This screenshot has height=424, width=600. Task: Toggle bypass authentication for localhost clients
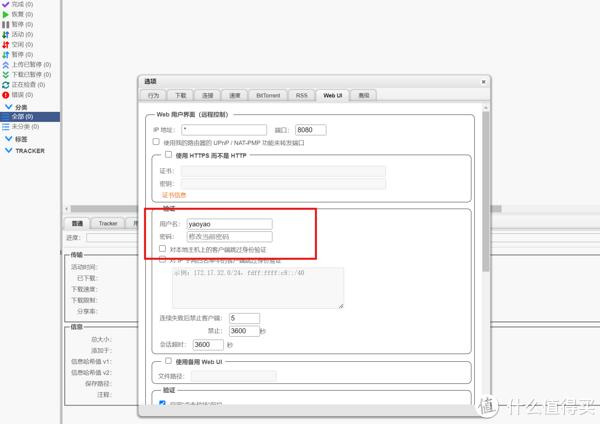pyautogui.click(x=162, y=248)
